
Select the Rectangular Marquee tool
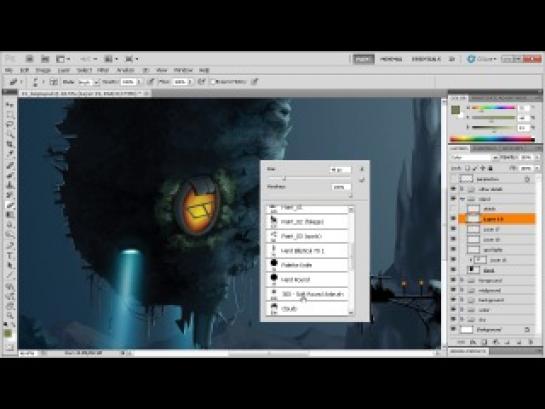9,114
